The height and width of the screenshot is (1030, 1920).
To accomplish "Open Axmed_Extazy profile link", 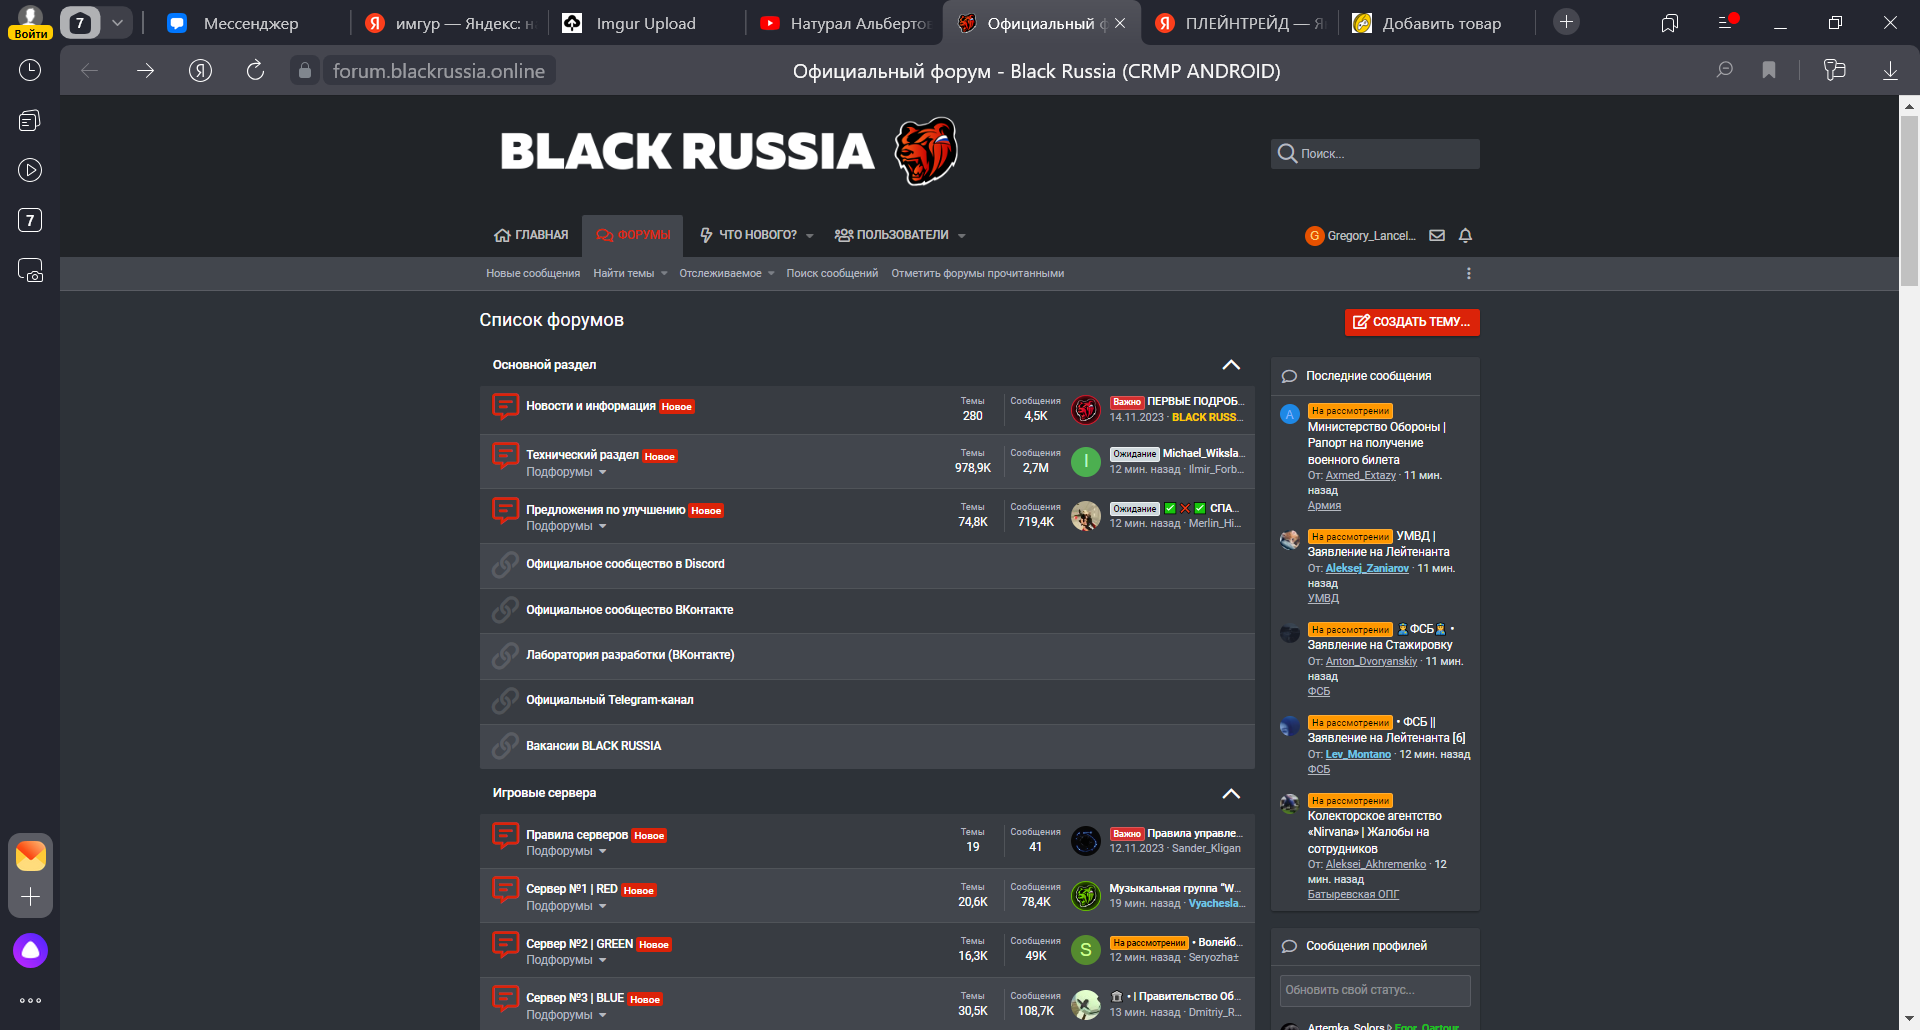I will 1360,476.
